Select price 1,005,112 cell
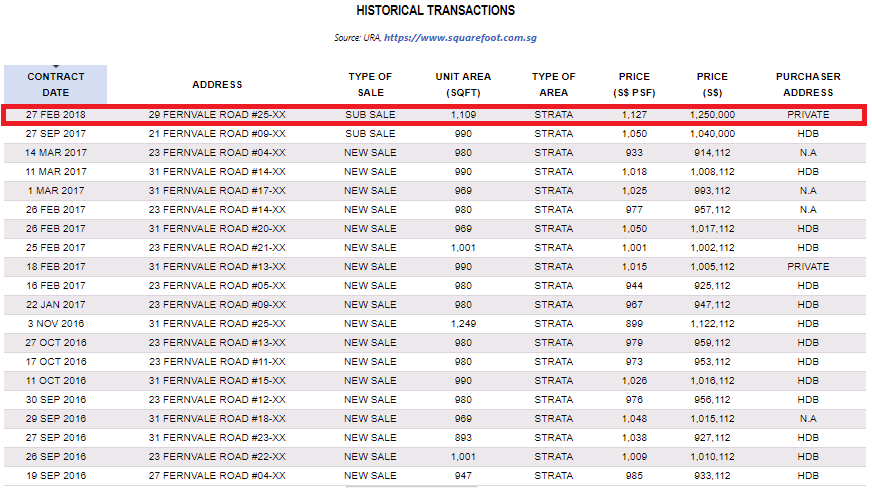This screenshot has height=488, width=872. [712, 267]
